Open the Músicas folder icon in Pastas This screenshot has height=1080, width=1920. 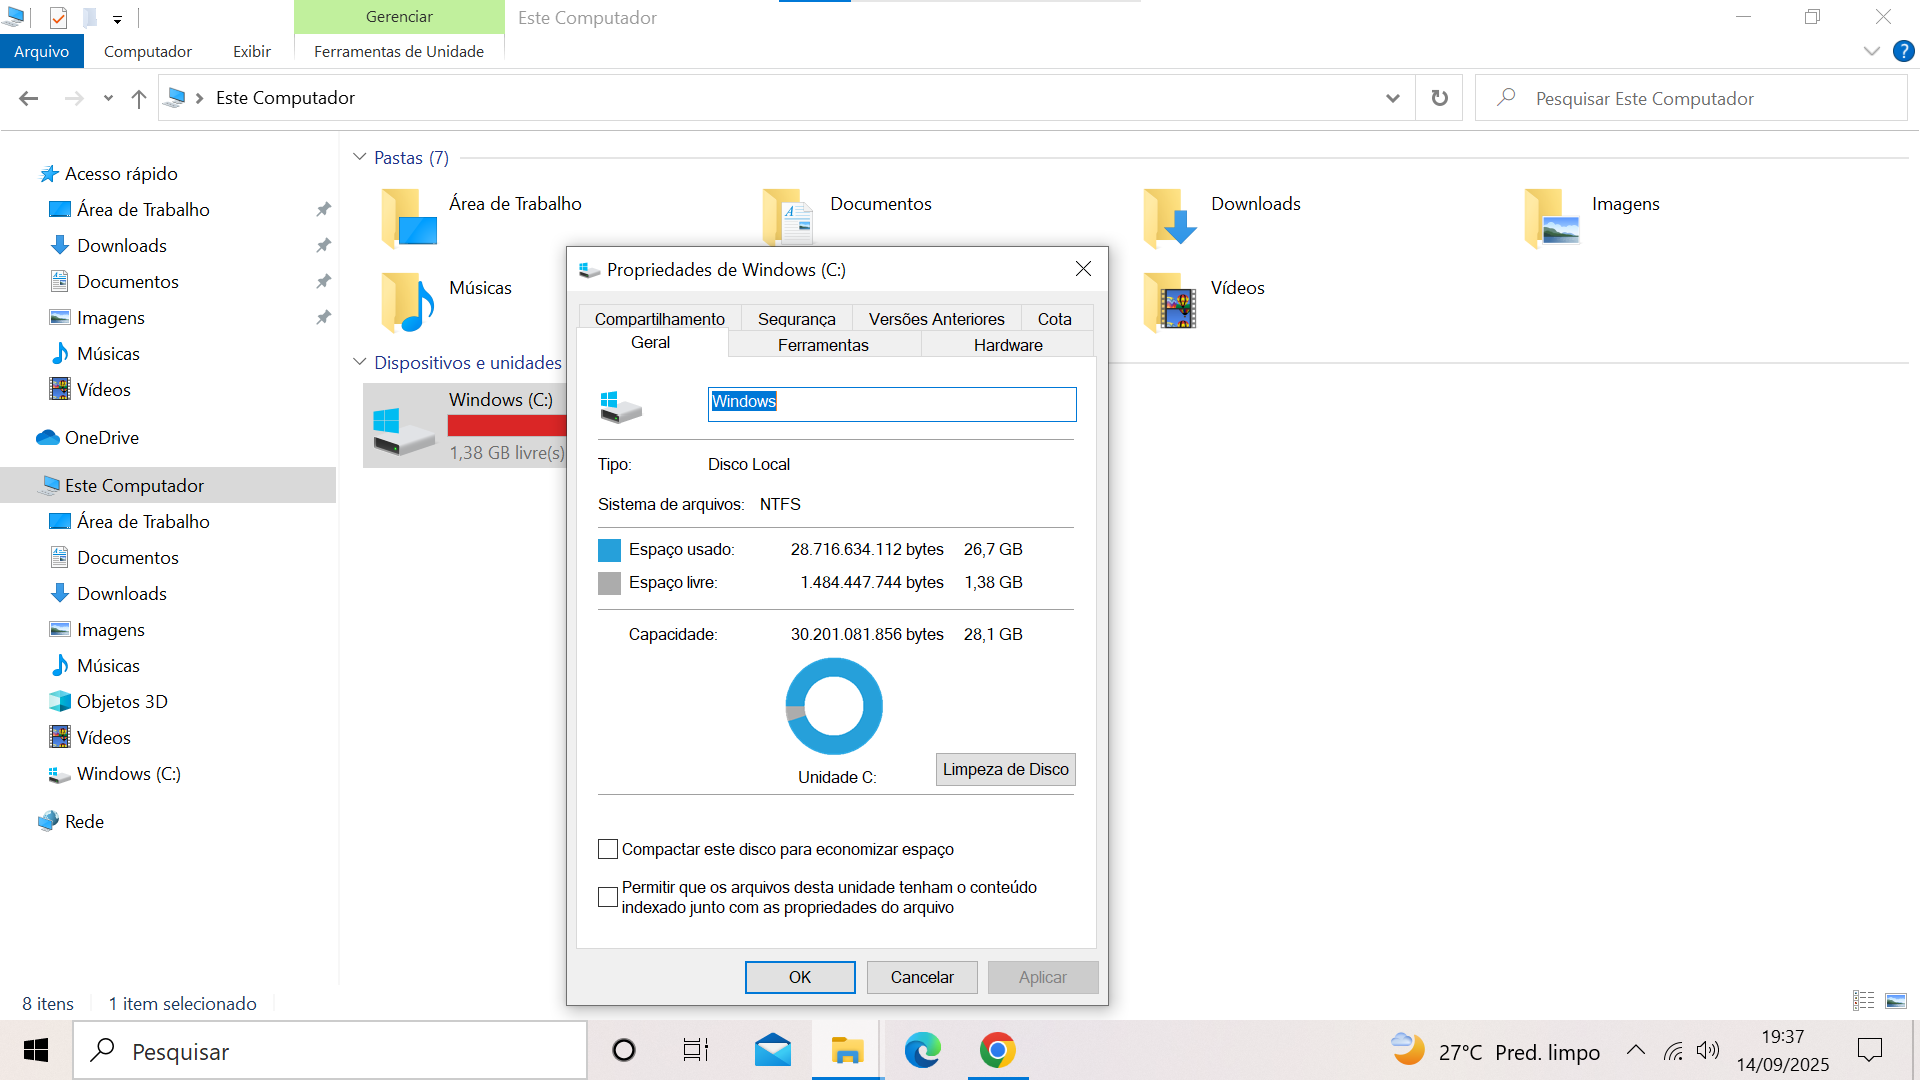[x=407, y=302]
